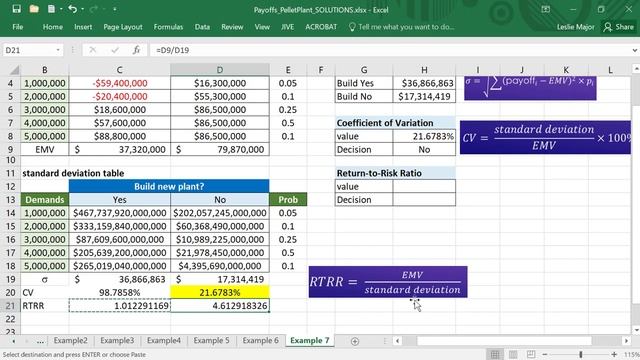Switch to Normal view icon in status bar
640x360 pixels.
pyautogui.click(x=495, y=355)
